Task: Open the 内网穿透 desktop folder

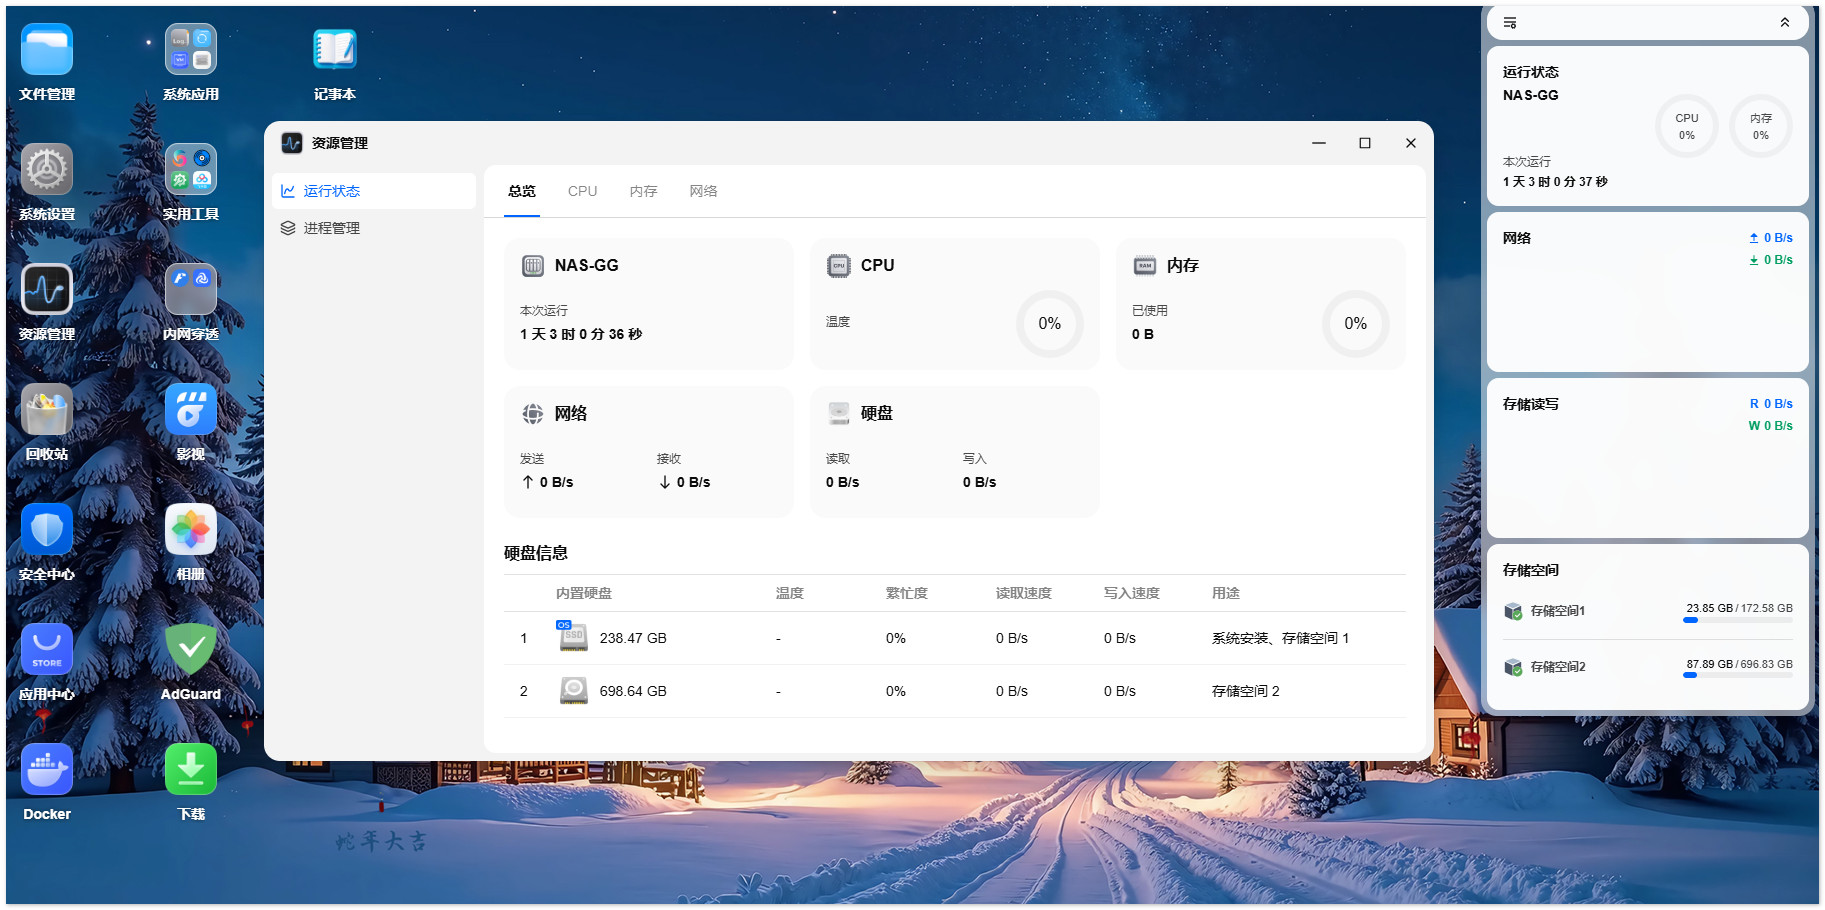Action: coord(191,290)
